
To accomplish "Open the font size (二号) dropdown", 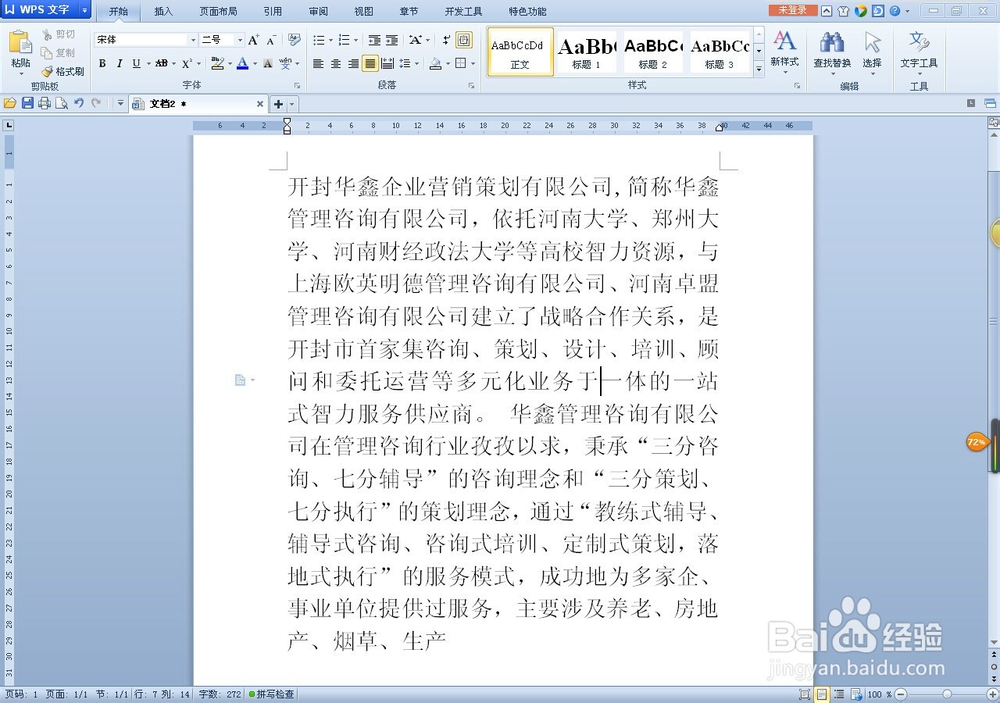I will click(240, 40).
